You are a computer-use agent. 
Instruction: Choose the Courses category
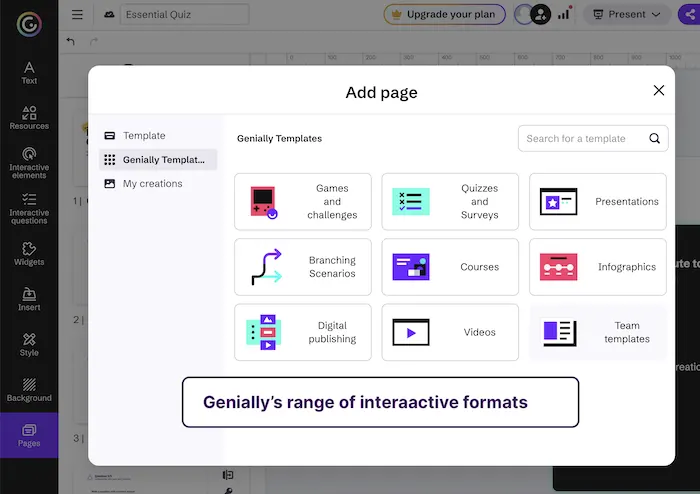450,267
